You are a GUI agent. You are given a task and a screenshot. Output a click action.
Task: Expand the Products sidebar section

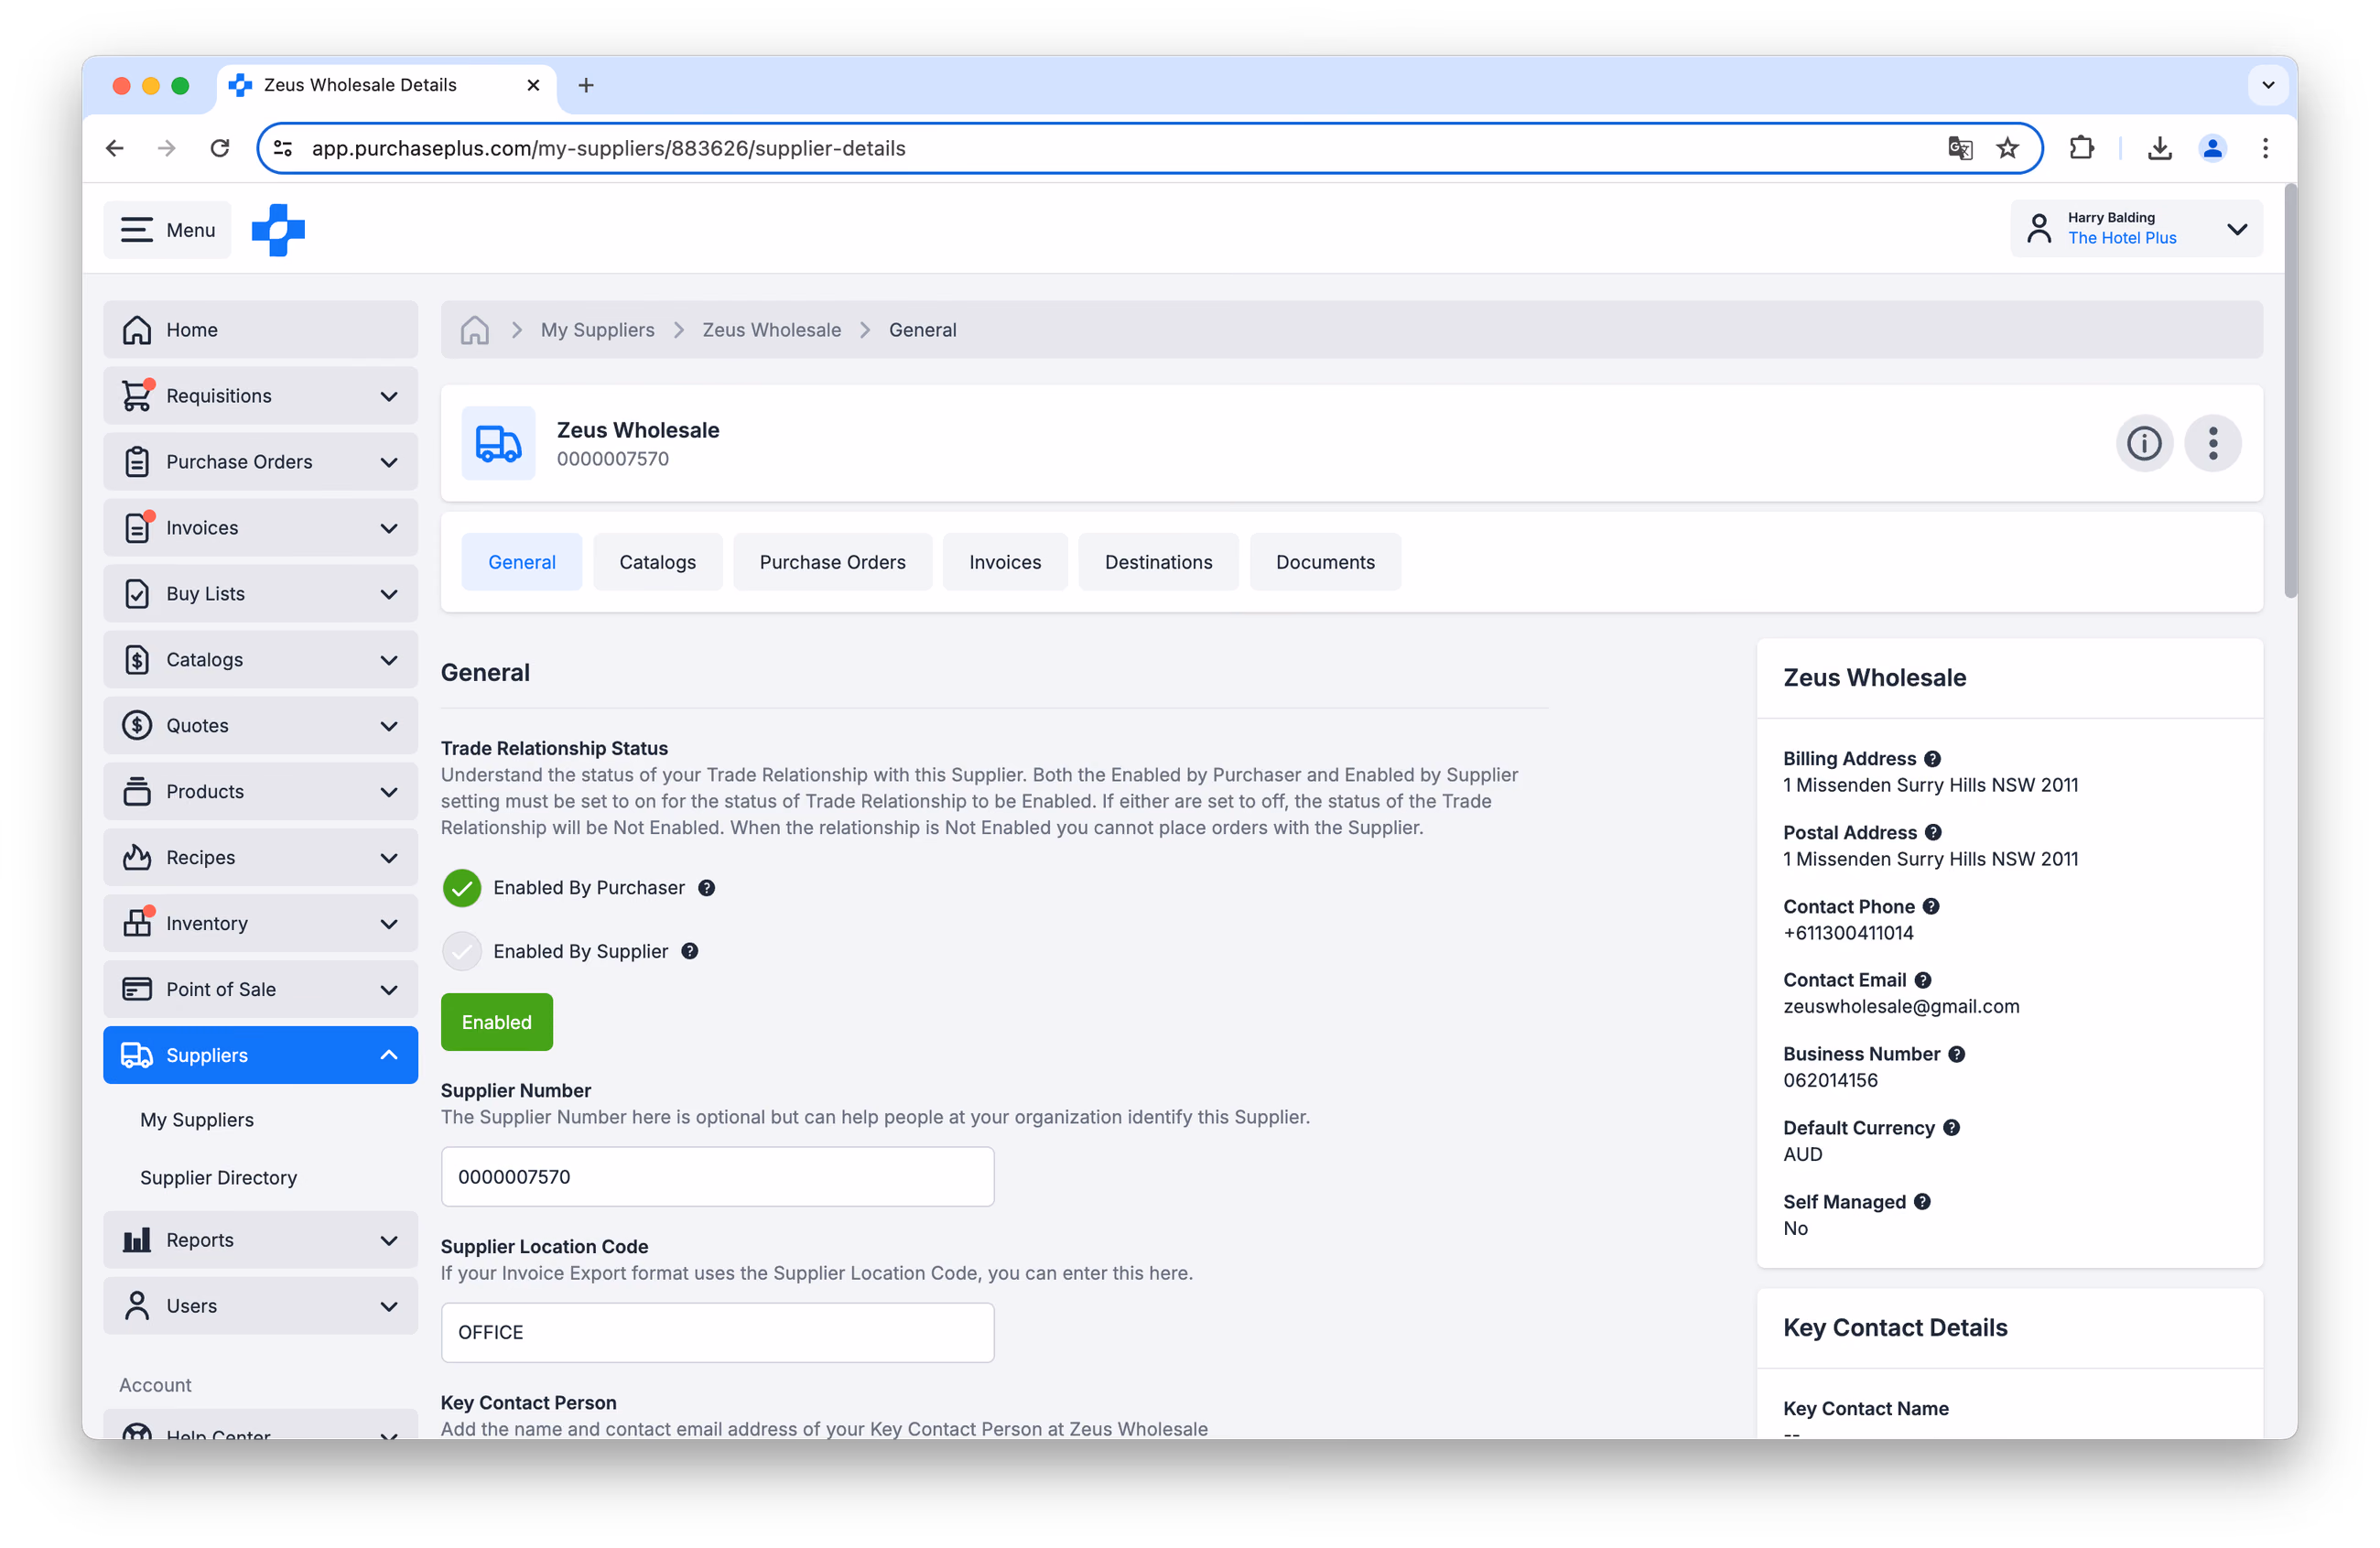point(261,792)
